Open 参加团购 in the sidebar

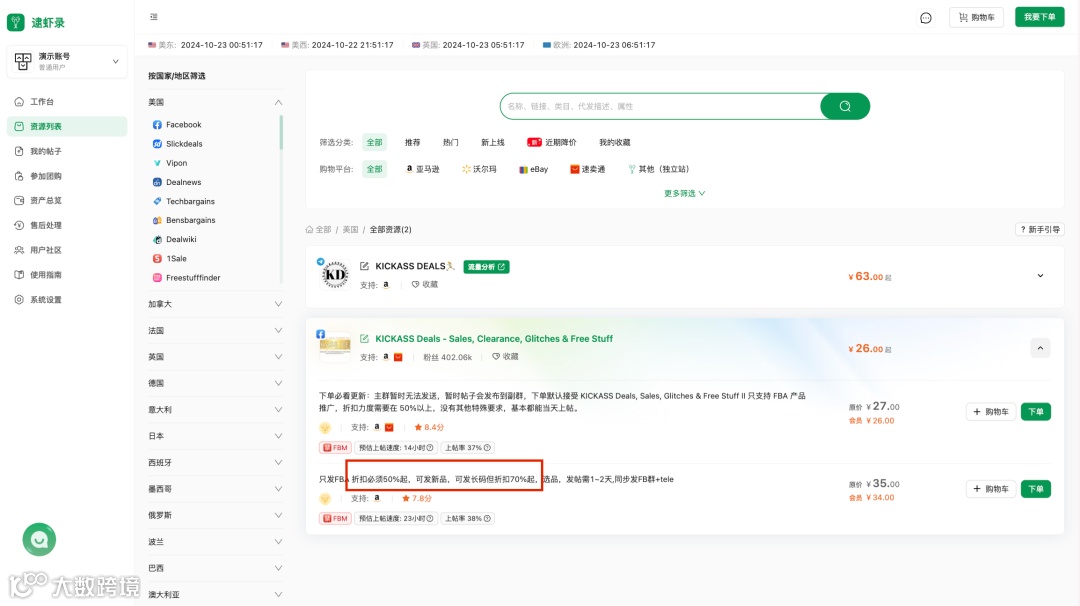(x=67, y=176)
